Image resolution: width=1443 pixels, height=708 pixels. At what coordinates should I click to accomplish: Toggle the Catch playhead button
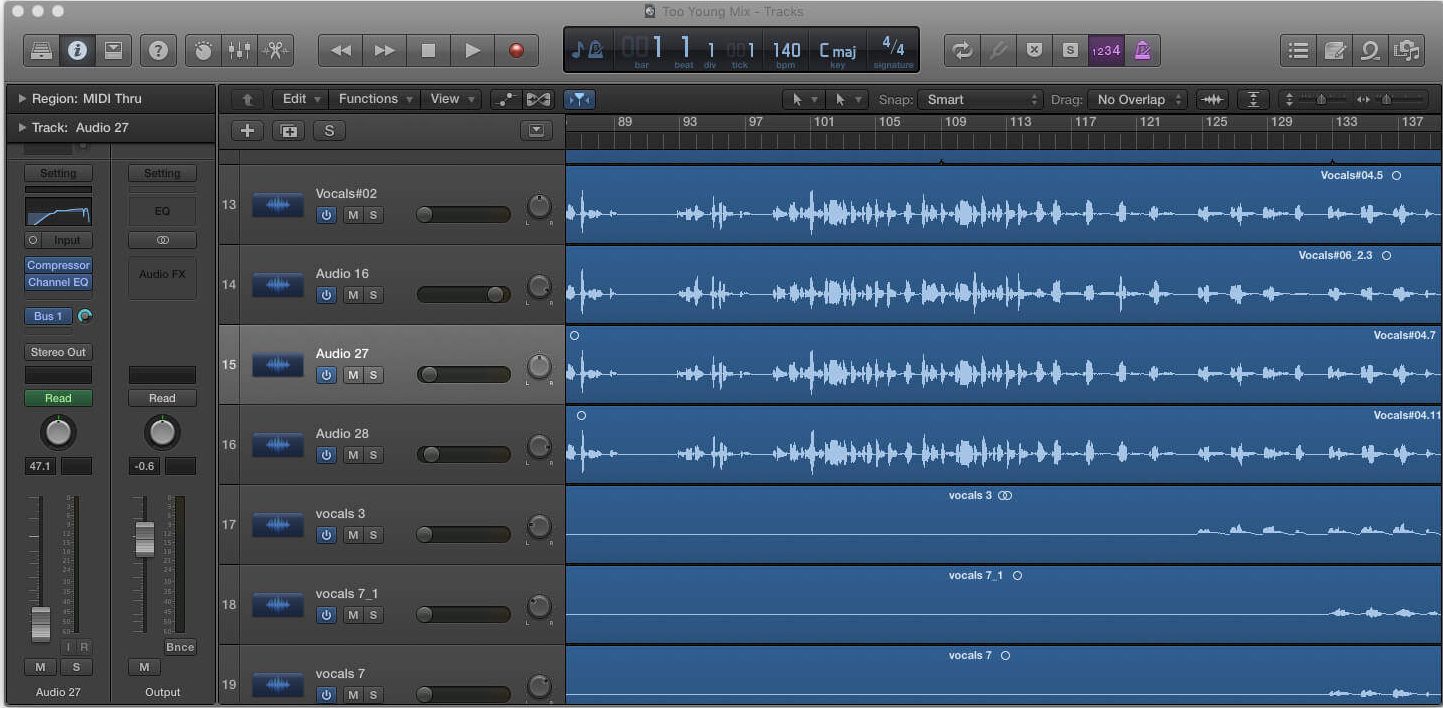(x=579, y=99)
